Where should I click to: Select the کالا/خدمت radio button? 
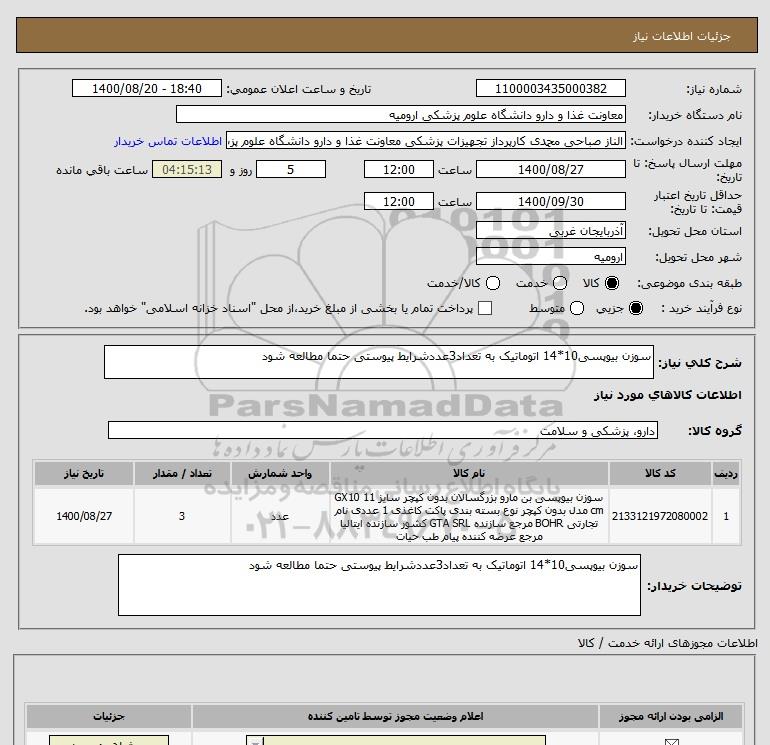tap(493, 283)
